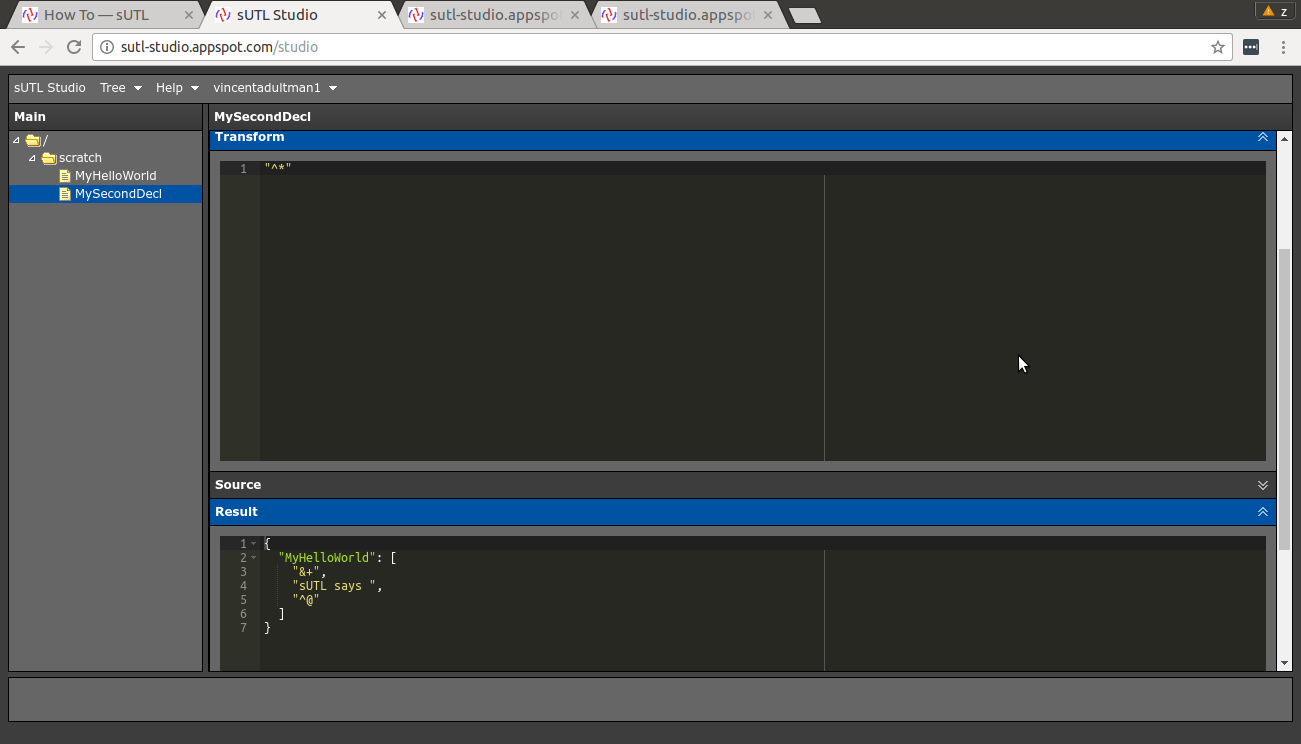
Task: Select MyHelloWorld in the tree
Action: point(116,176)
